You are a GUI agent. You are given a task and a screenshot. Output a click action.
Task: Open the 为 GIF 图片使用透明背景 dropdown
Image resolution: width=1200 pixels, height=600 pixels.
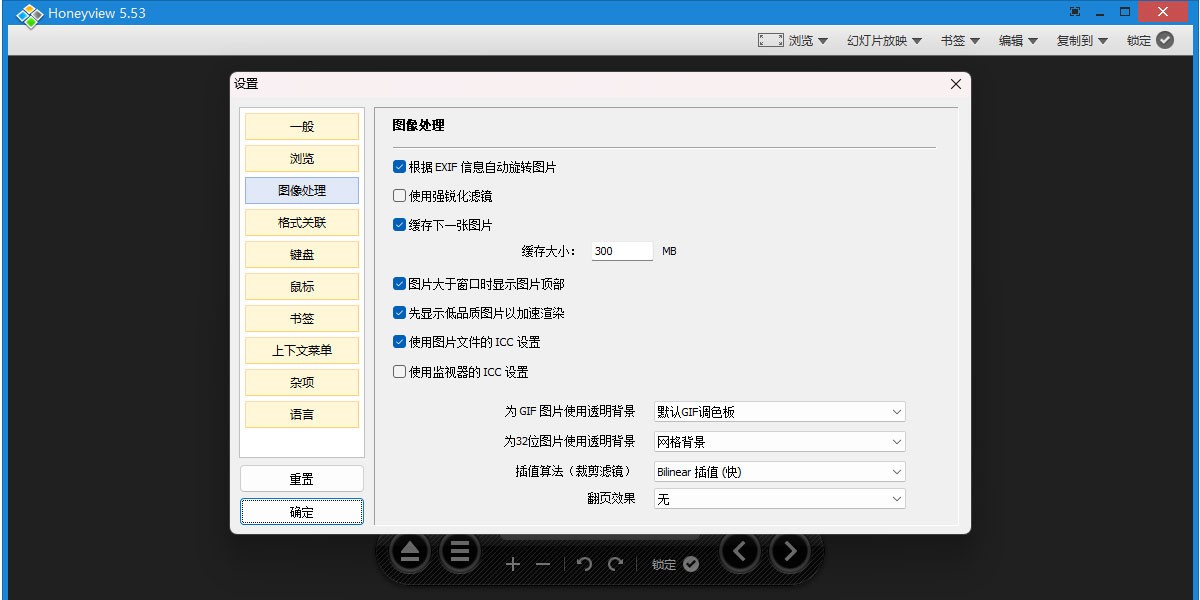779,412
